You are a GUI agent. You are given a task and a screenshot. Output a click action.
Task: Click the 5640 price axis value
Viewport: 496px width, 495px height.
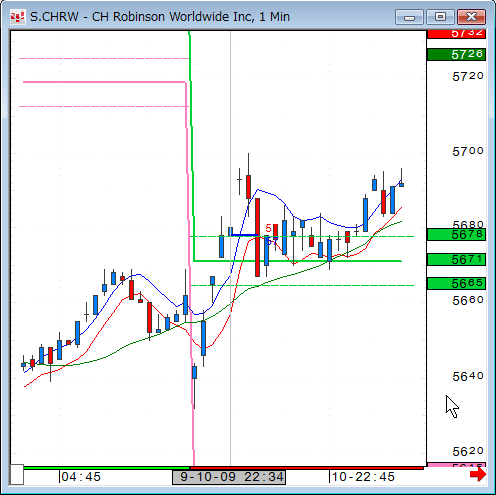point(468,377)
